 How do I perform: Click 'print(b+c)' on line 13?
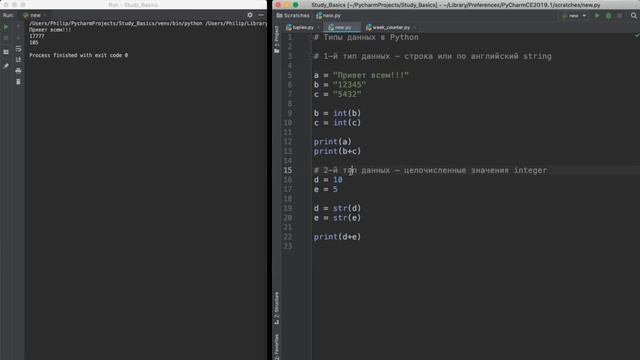(338, 151)
